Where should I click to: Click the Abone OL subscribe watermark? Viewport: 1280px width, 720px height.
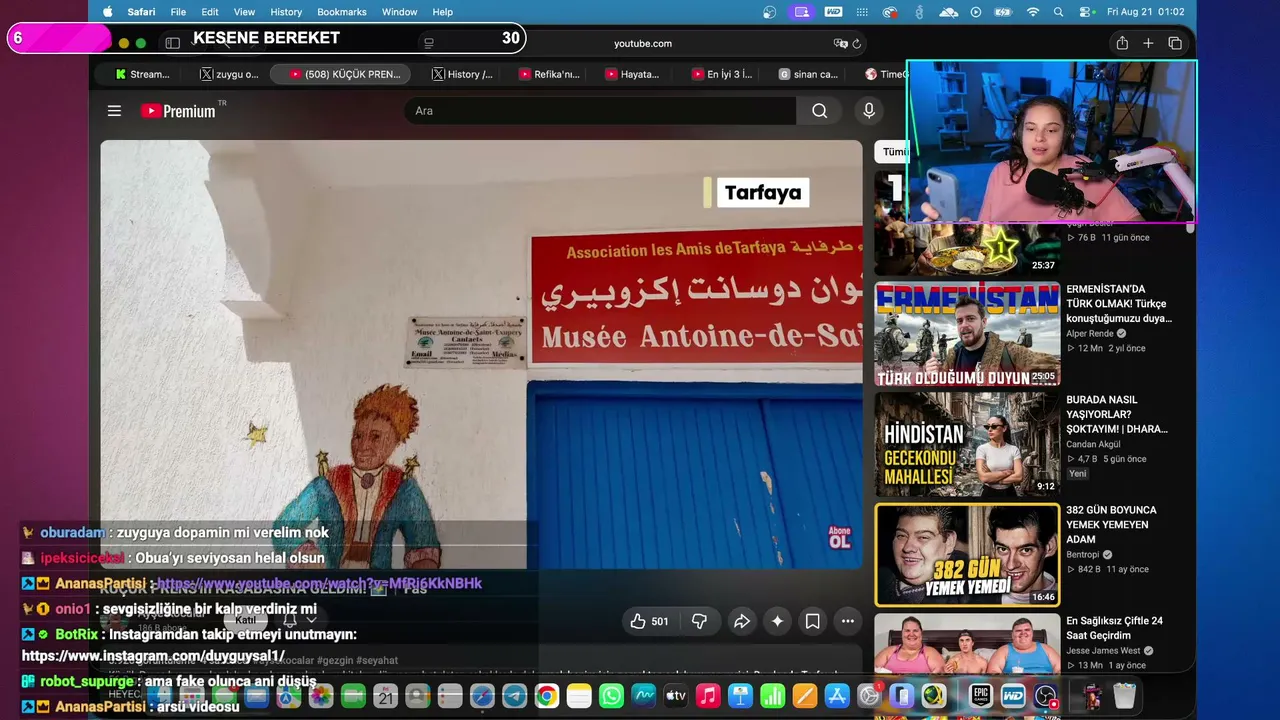(x=839, y=537)
